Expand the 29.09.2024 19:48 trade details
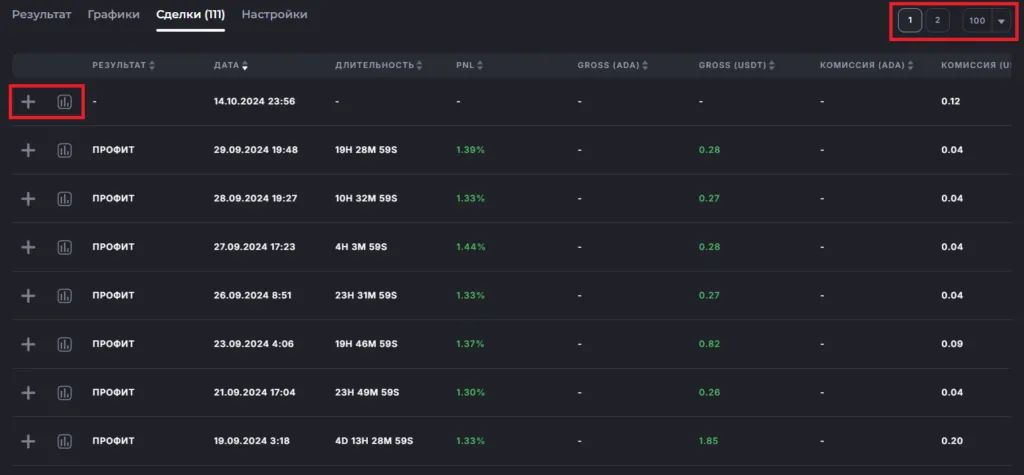 (28, 150)
